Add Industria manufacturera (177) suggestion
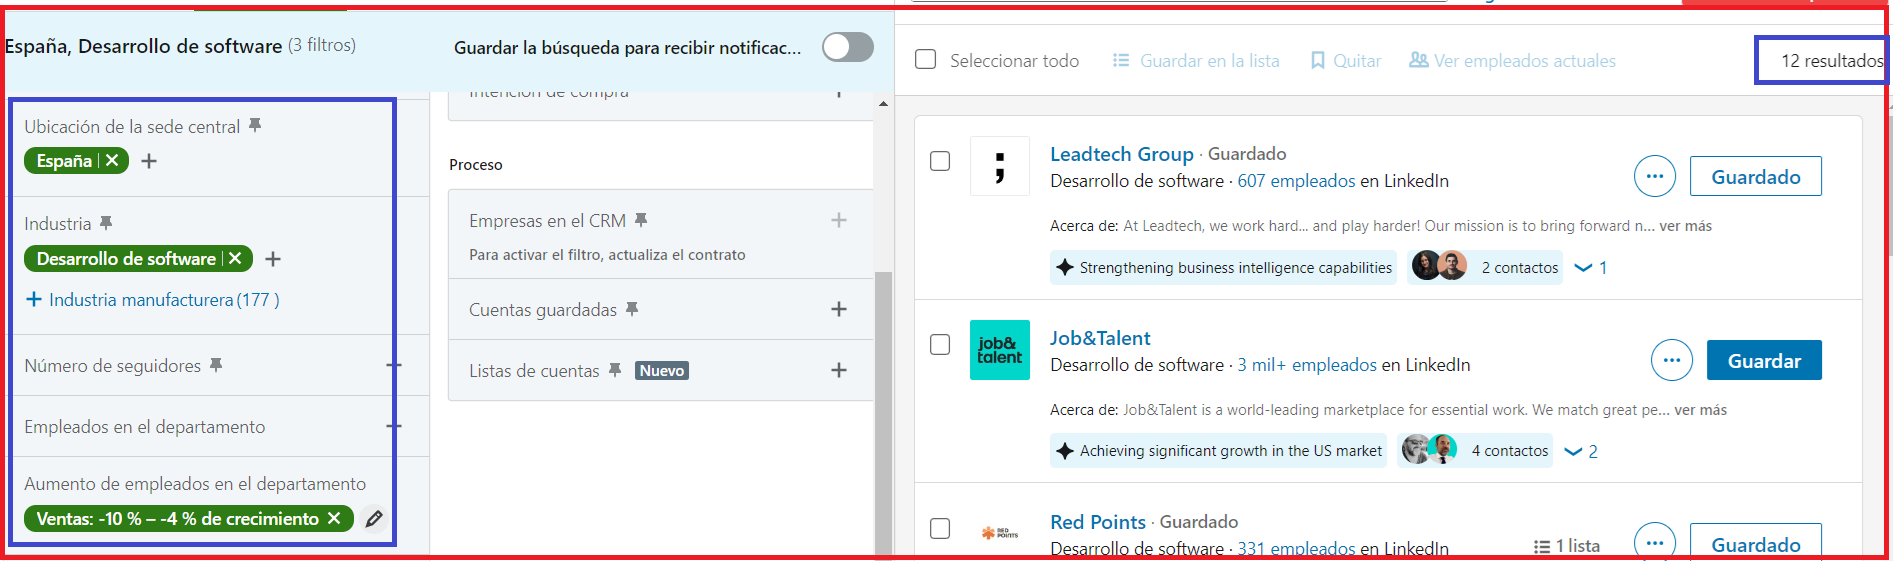 tap(152, 300)
